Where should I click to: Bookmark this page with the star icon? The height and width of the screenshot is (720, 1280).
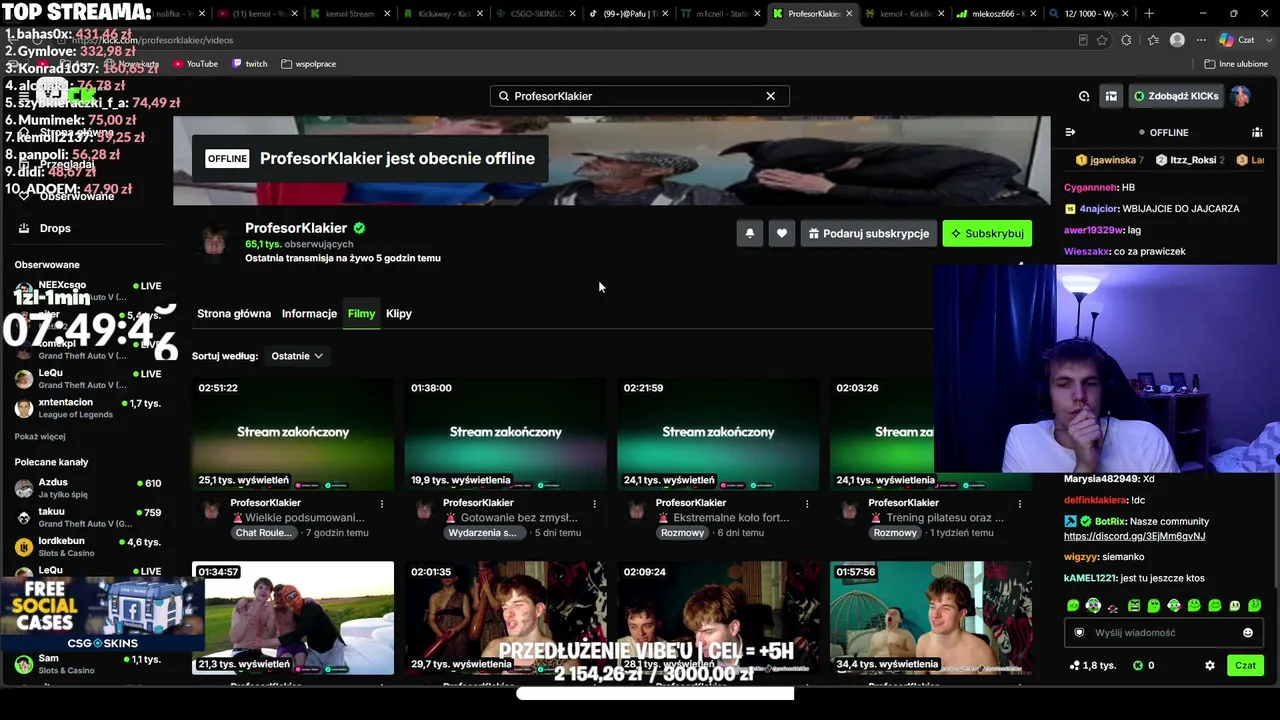coord(1102,40)
